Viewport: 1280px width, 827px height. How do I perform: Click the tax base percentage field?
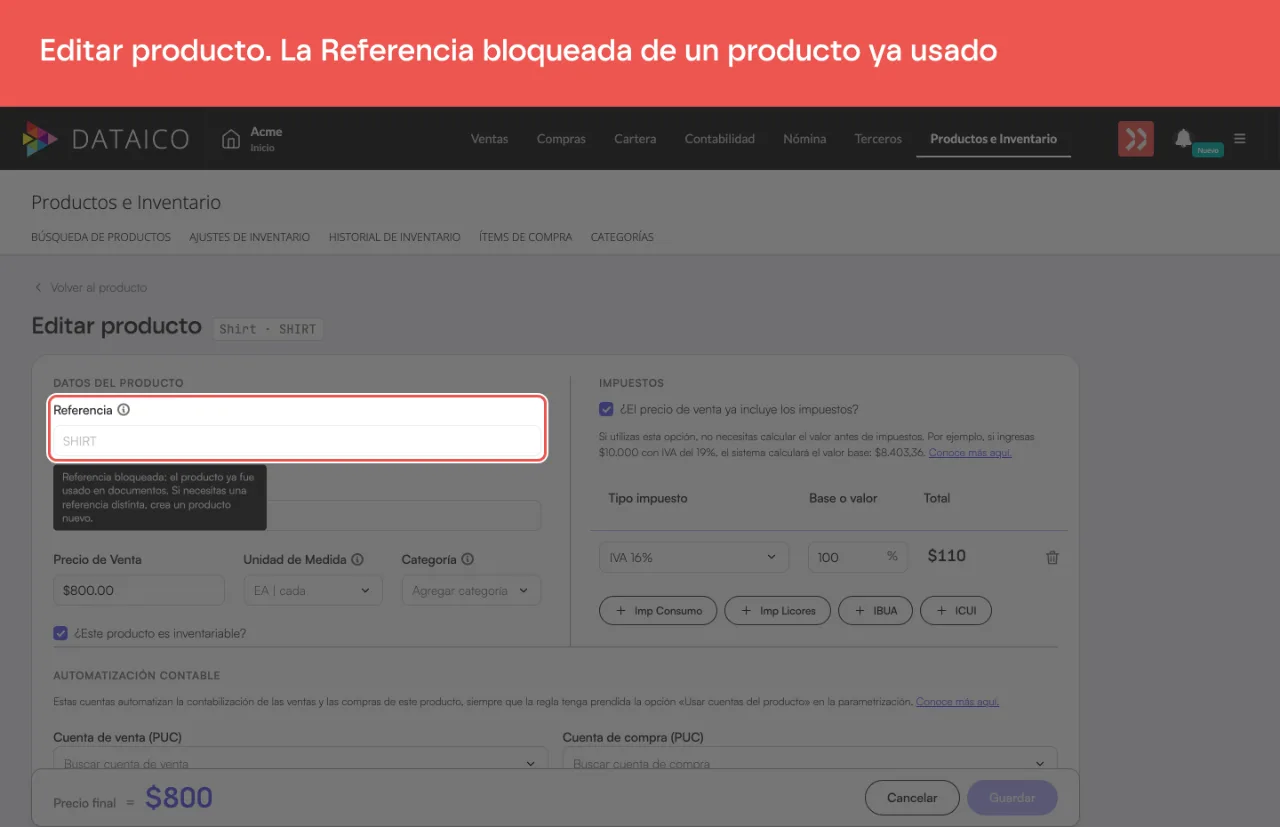coord(858,557)
